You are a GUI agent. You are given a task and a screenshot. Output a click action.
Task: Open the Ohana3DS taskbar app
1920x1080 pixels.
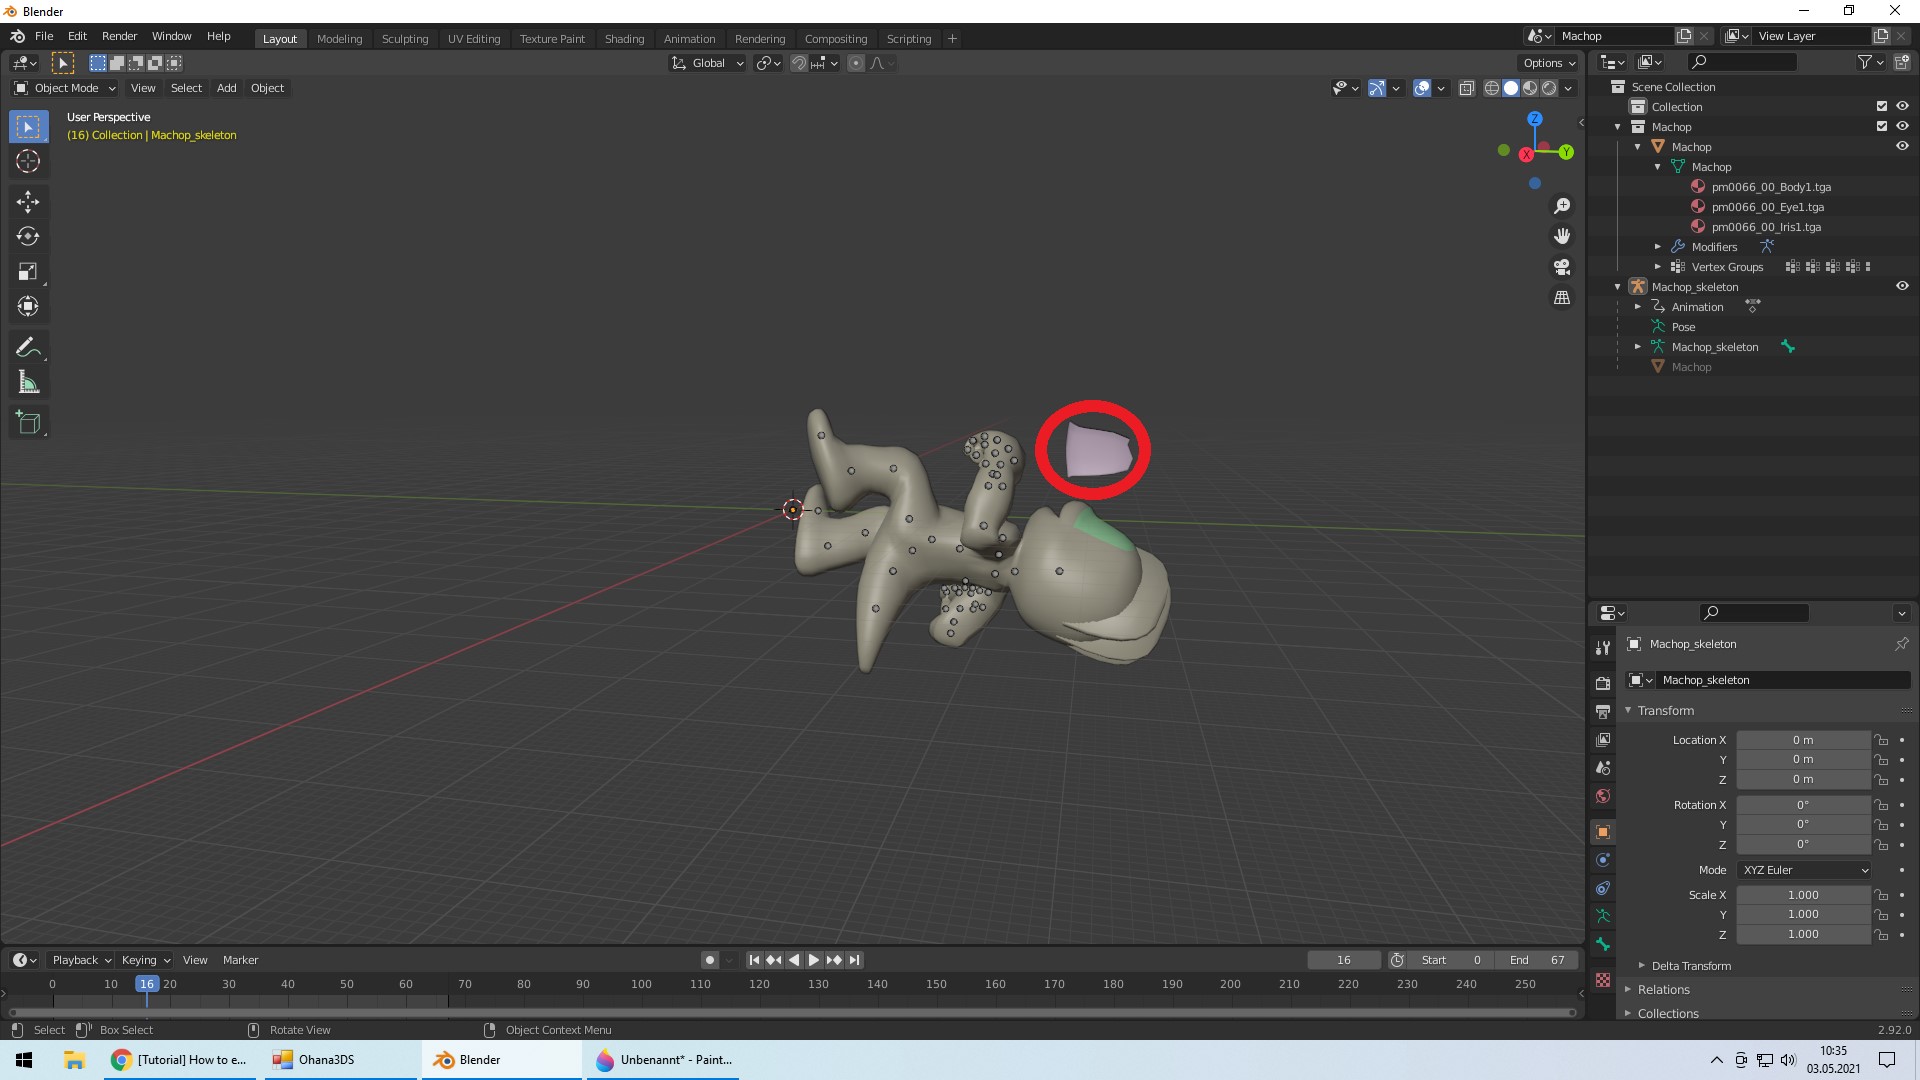tap(342, 1060)
